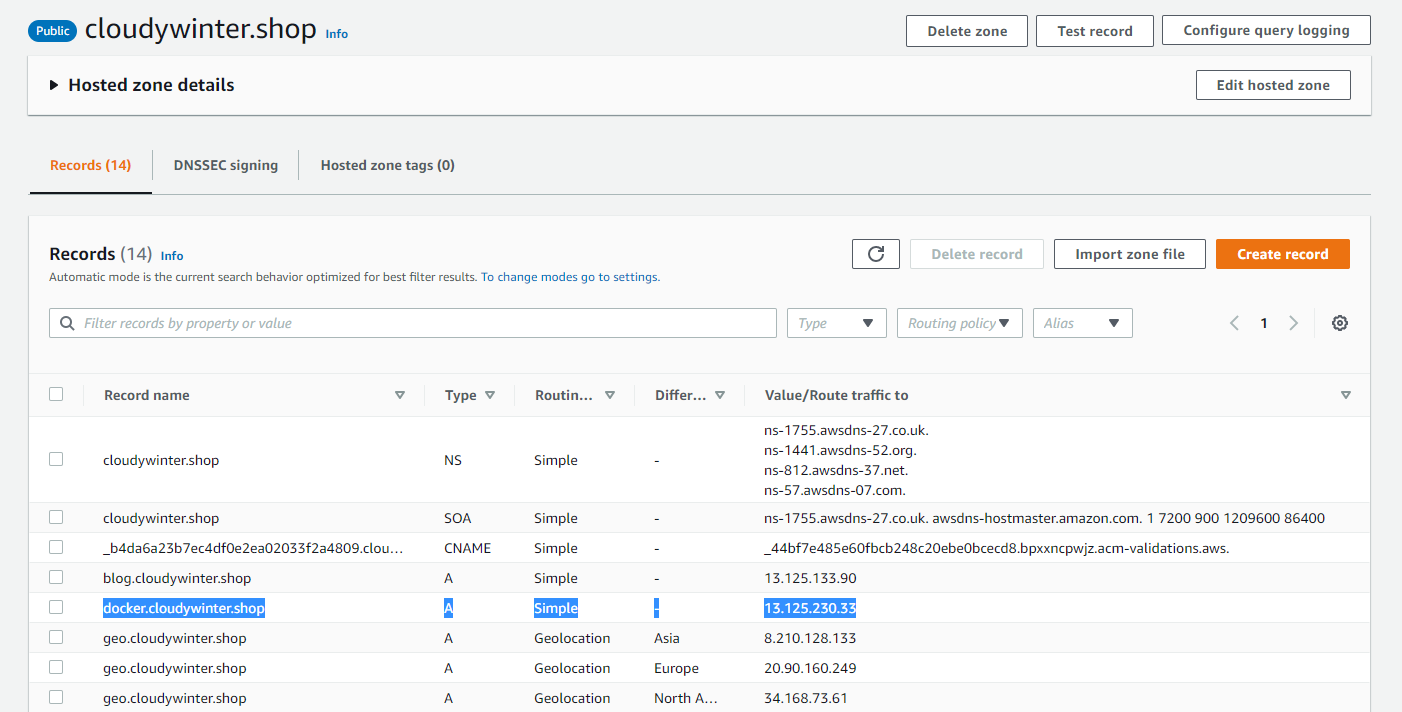Switch to the DNSSEC signing tab
This screenshot has width=1402, height=712.
[x=226, y=165]
